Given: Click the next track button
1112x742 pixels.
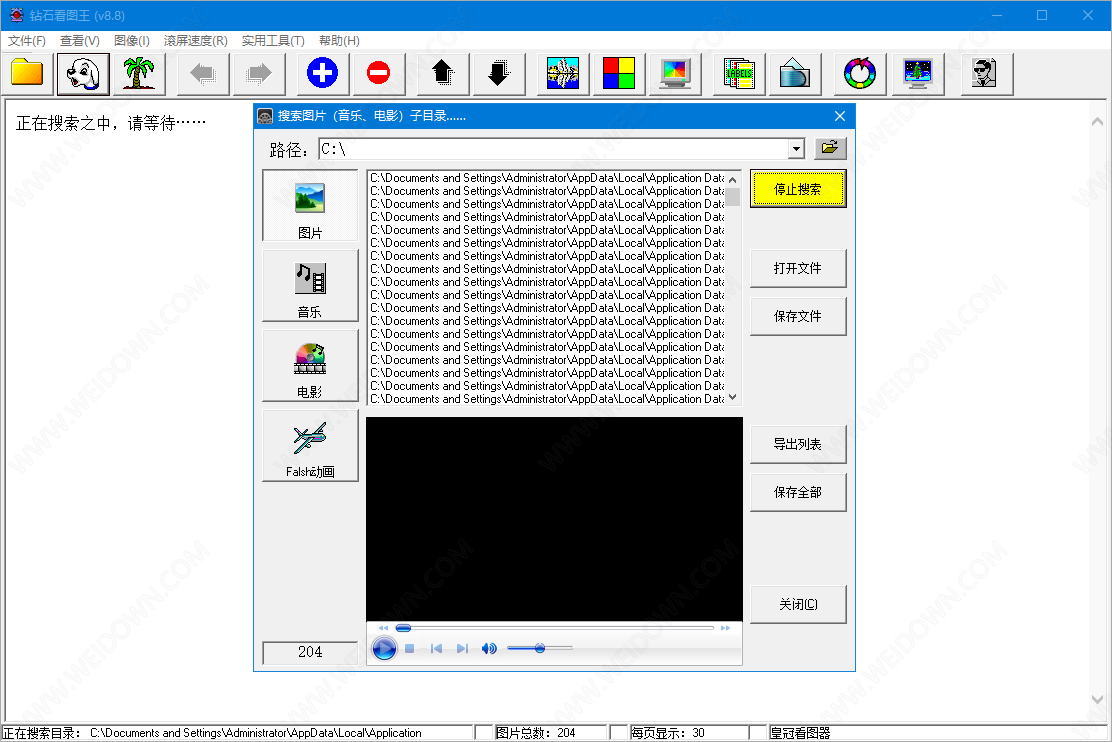Looking at the screenshot, I should (462, 648).
